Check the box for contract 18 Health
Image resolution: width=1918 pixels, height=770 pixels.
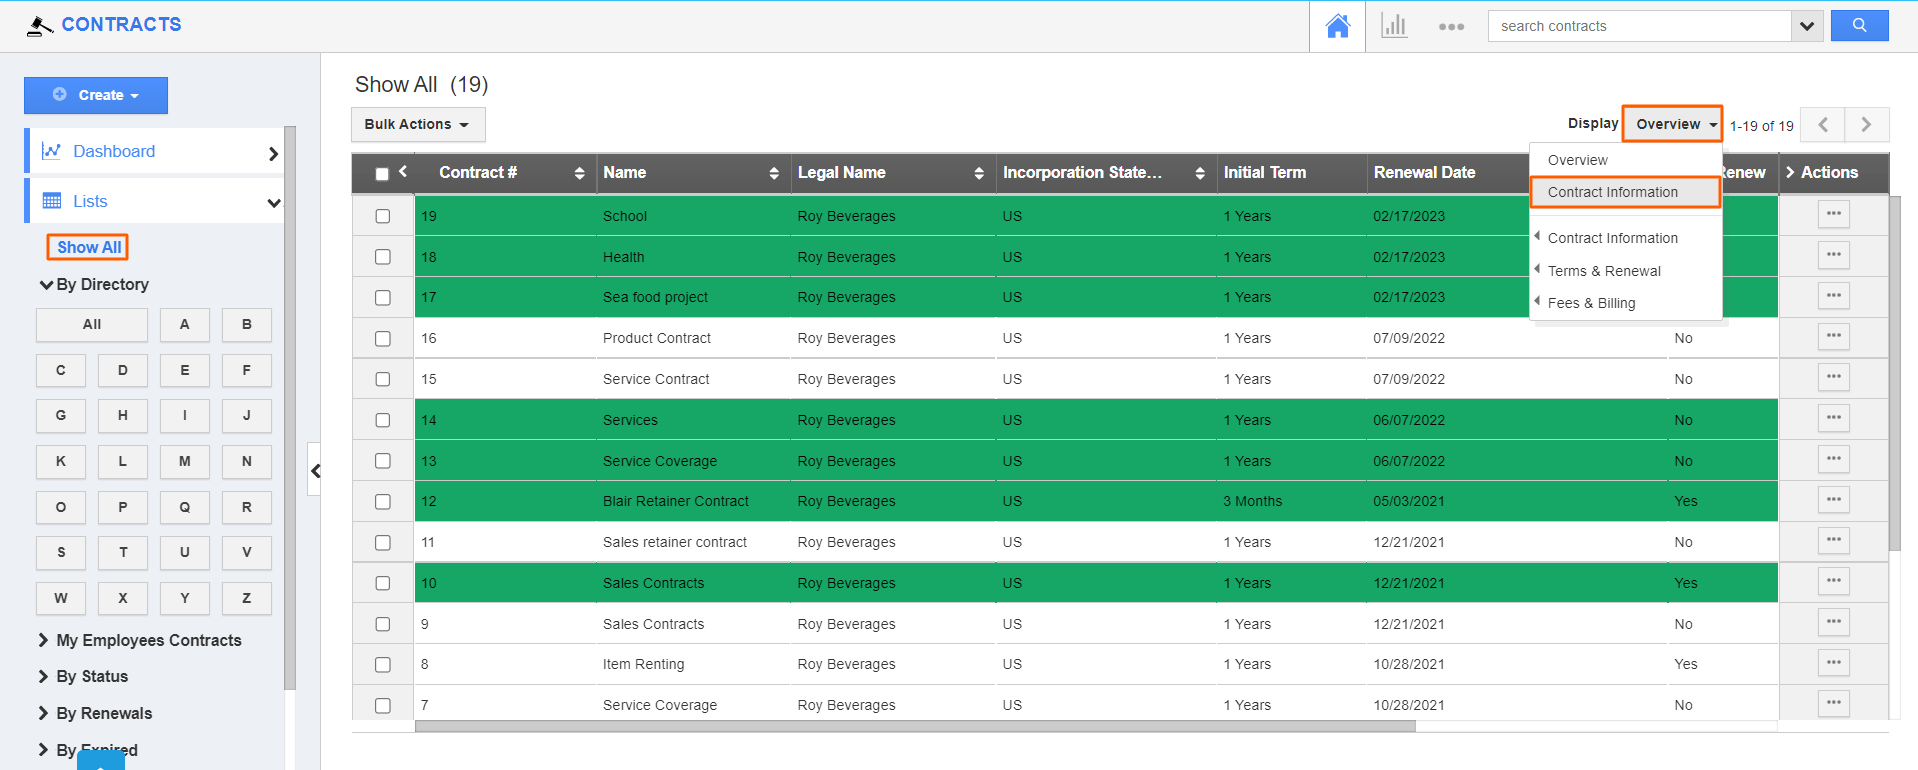click(382, 257)
